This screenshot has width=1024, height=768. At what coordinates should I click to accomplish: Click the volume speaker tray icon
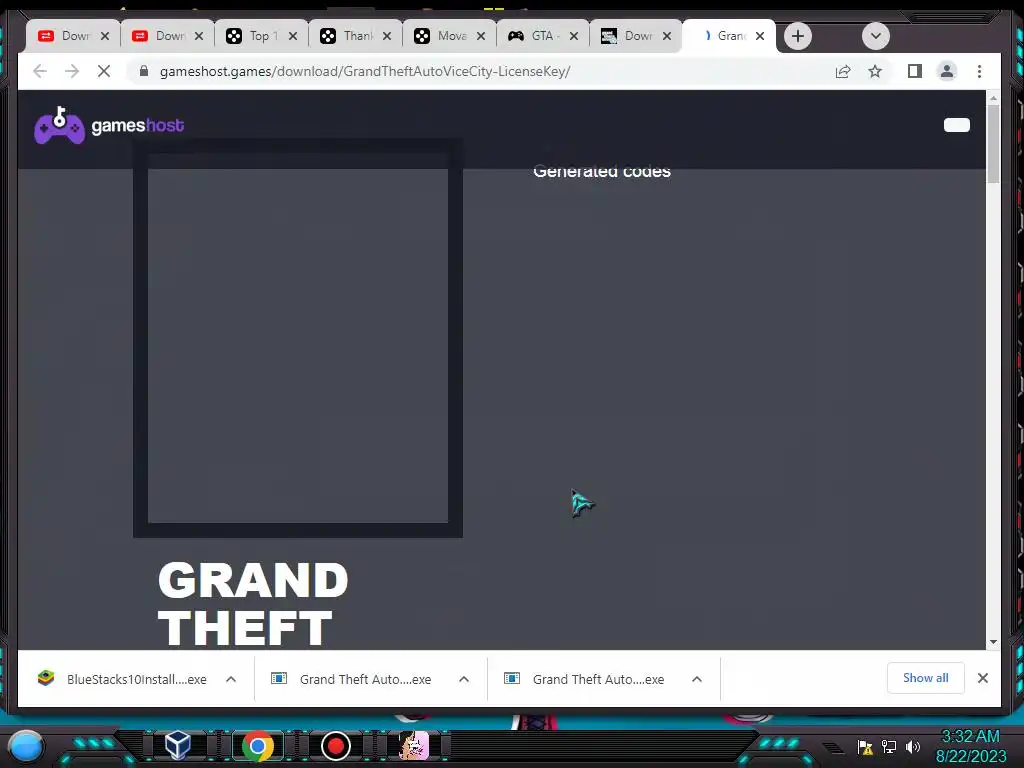(x=912, y=746)
